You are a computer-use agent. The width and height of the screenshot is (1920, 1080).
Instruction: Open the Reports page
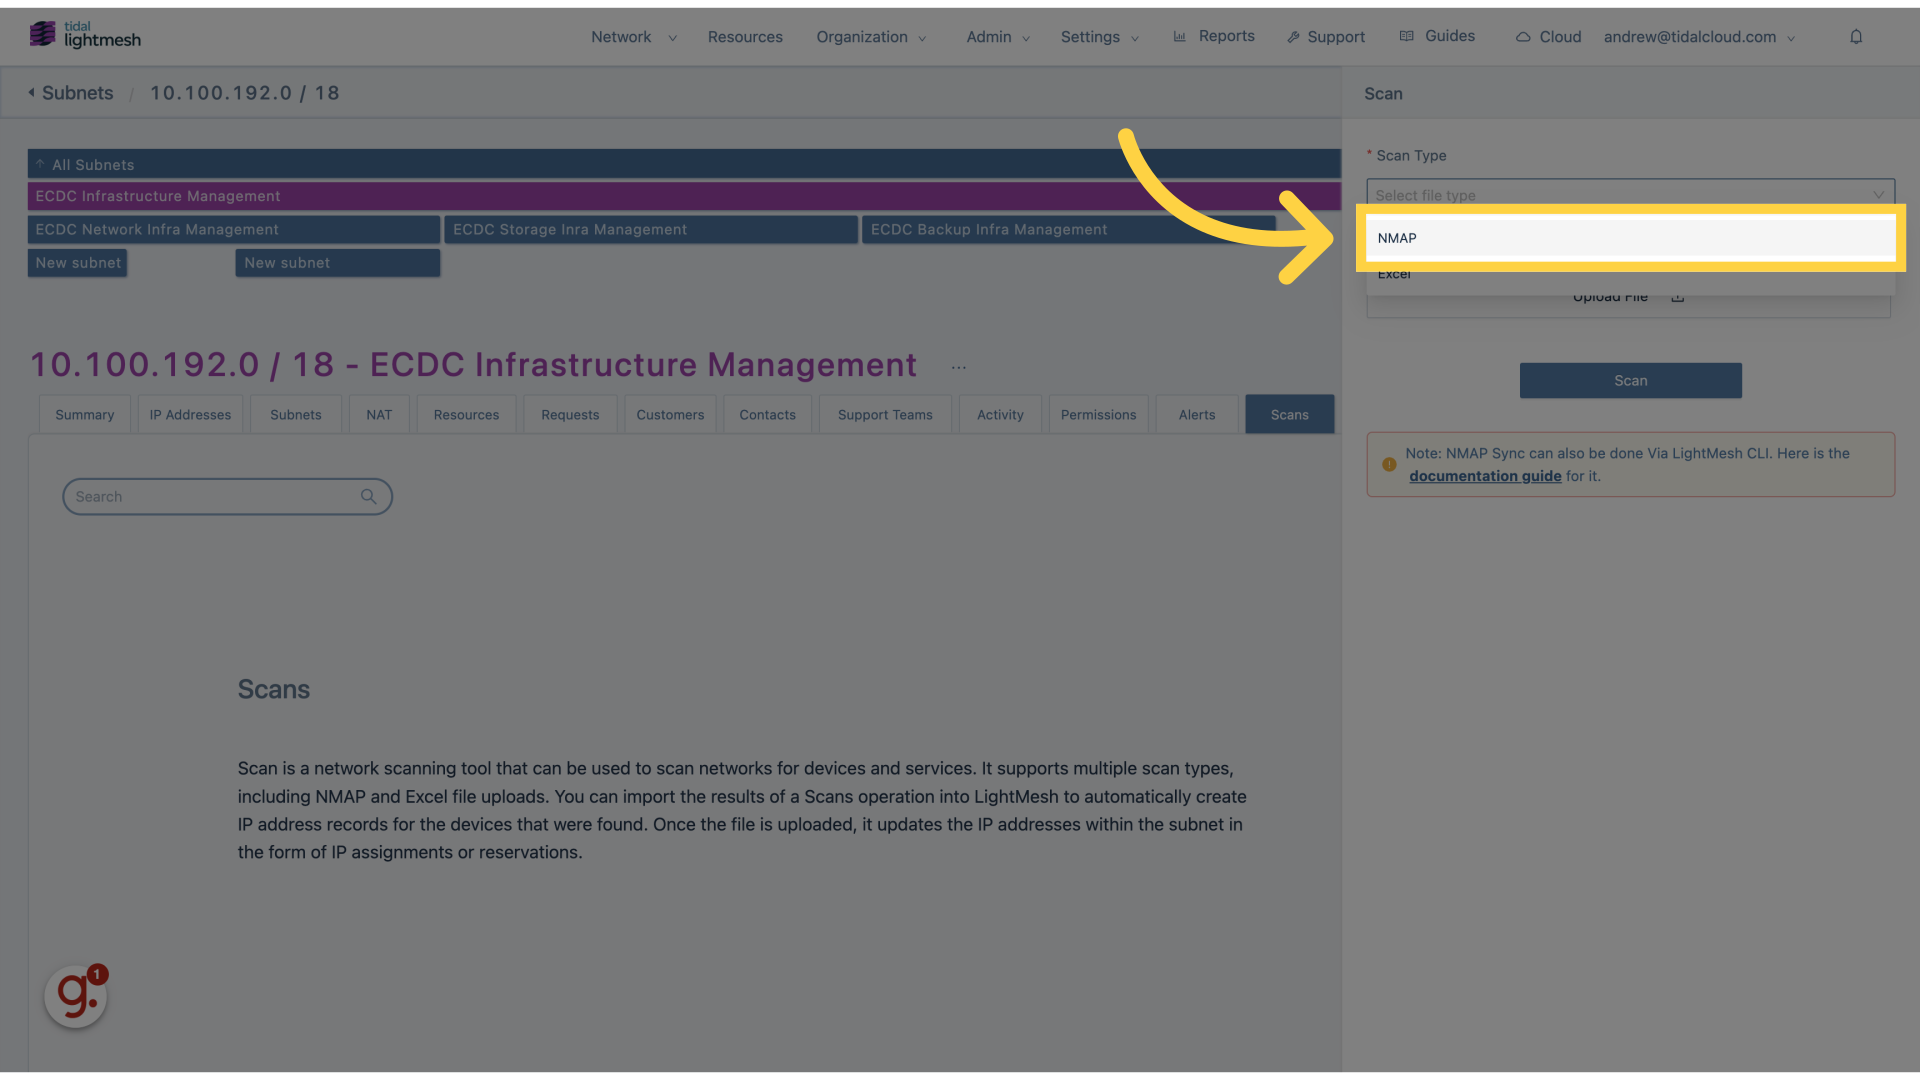pos(1213,36)
